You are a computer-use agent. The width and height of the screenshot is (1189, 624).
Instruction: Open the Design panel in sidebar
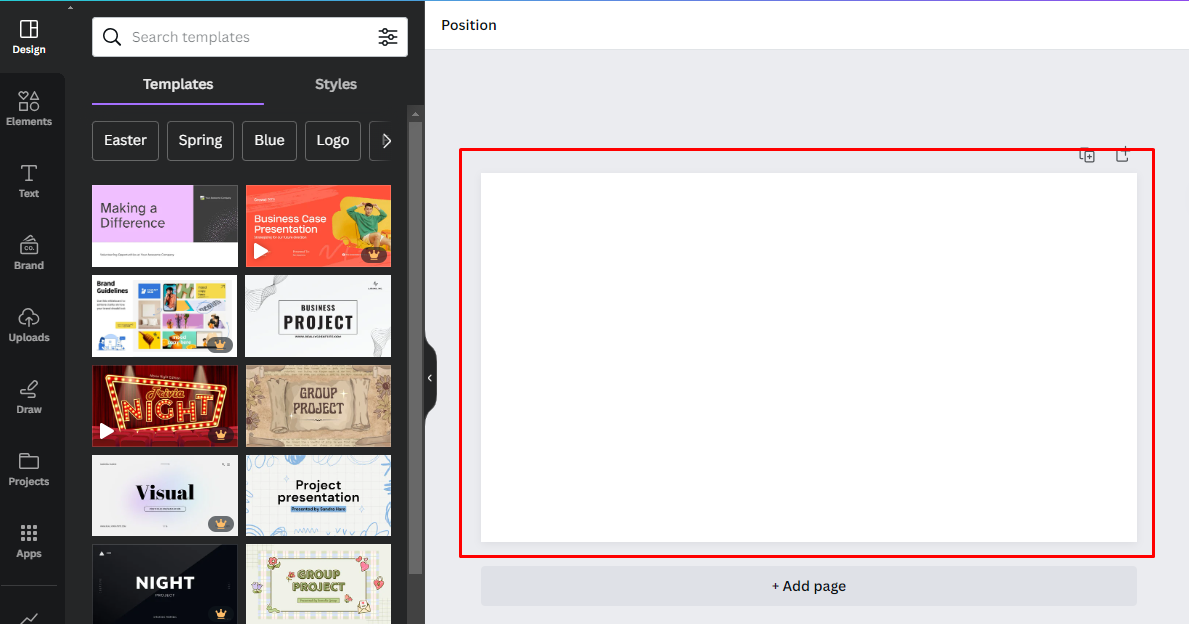pyautogui.click(x=29, y=37)
